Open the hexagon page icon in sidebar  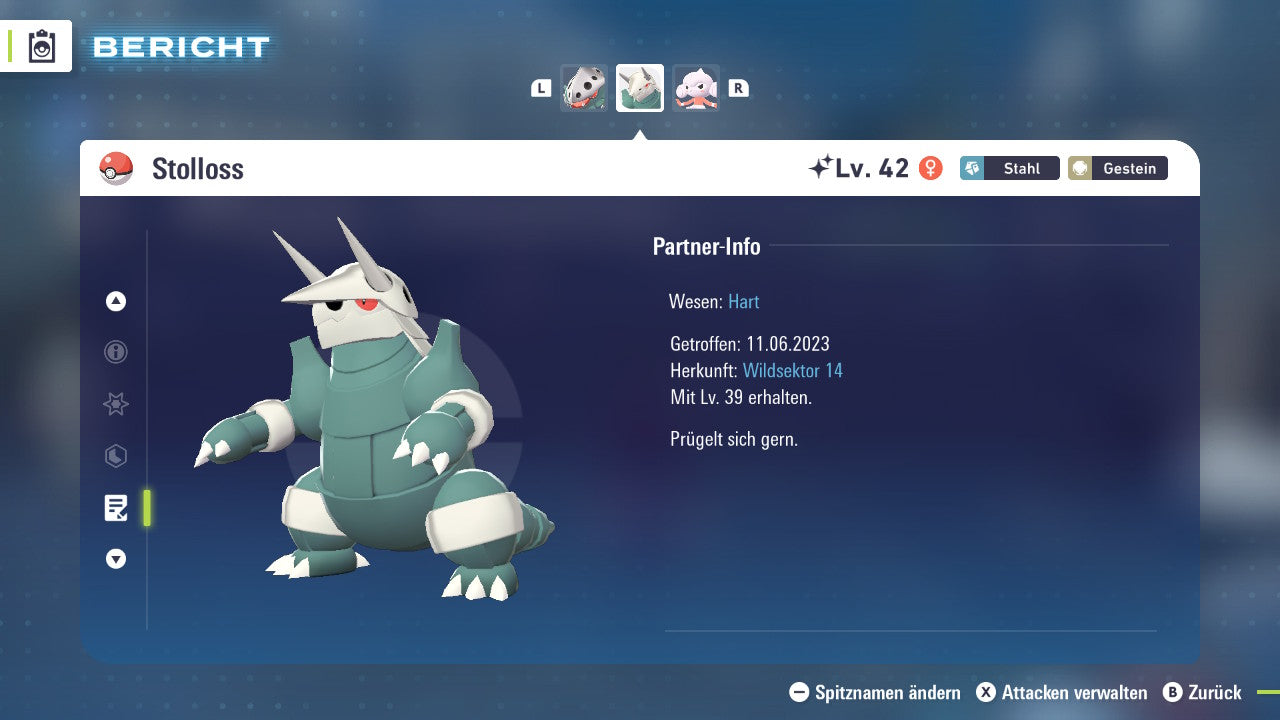(116, 456)
